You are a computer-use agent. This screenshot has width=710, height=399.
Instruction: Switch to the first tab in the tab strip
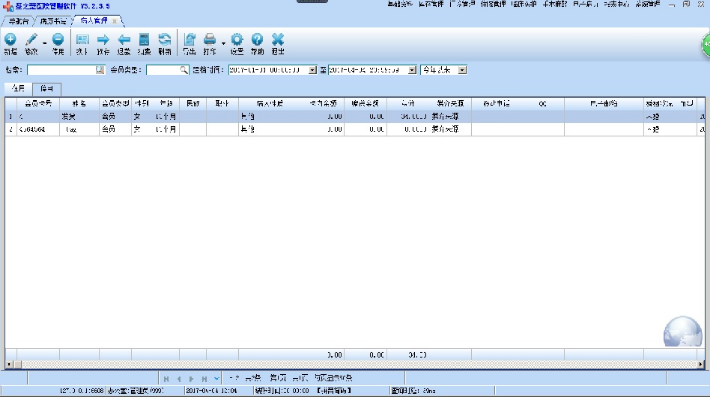[x=19, y=21]
